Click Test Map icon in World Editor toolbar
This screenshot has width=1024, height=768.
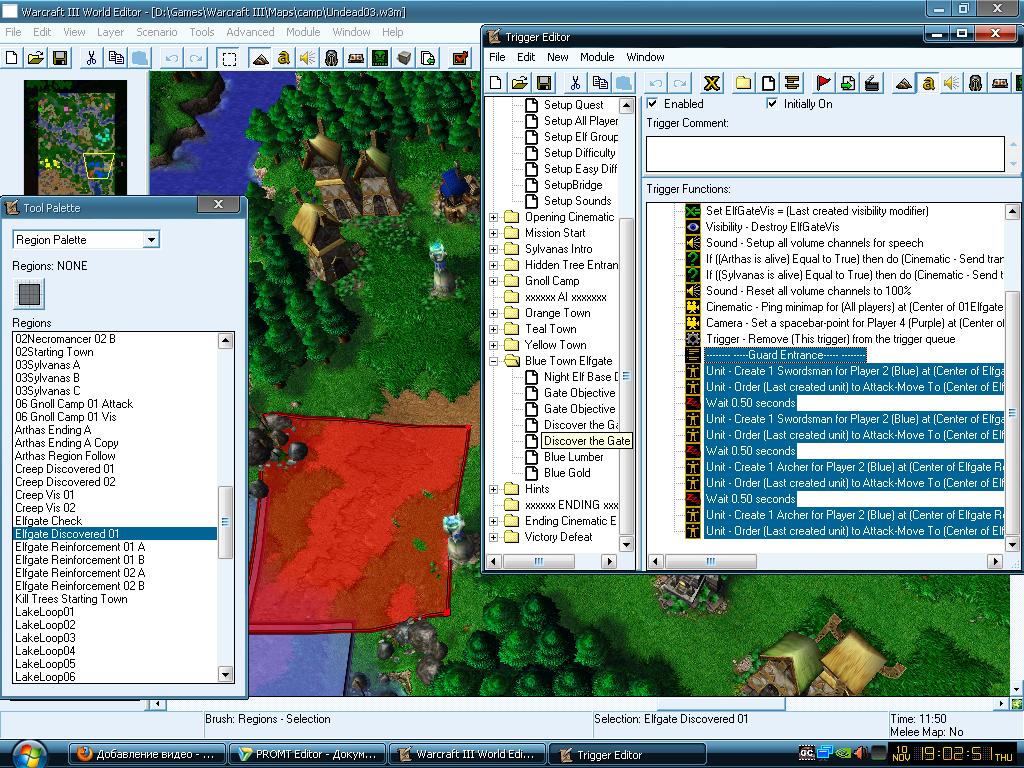coord(460,58)
